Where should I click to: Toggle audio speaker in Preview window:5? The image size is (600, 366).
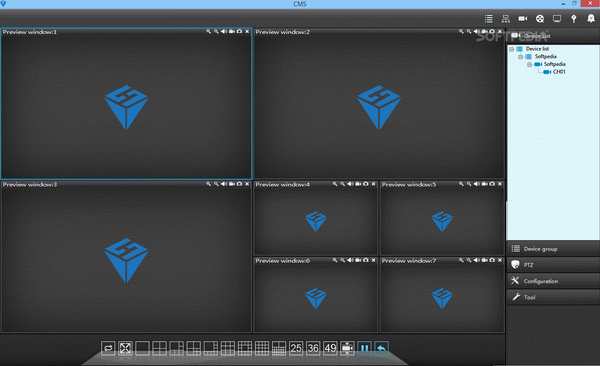point(476,184)
